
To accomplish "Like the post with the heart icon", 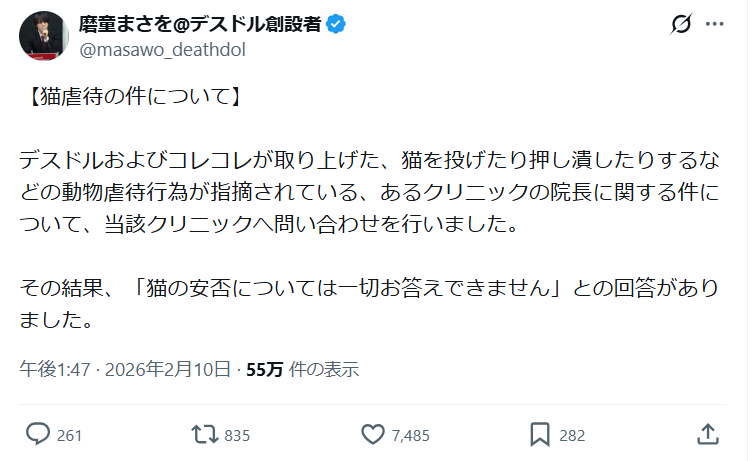I will [x=373, y=434].
